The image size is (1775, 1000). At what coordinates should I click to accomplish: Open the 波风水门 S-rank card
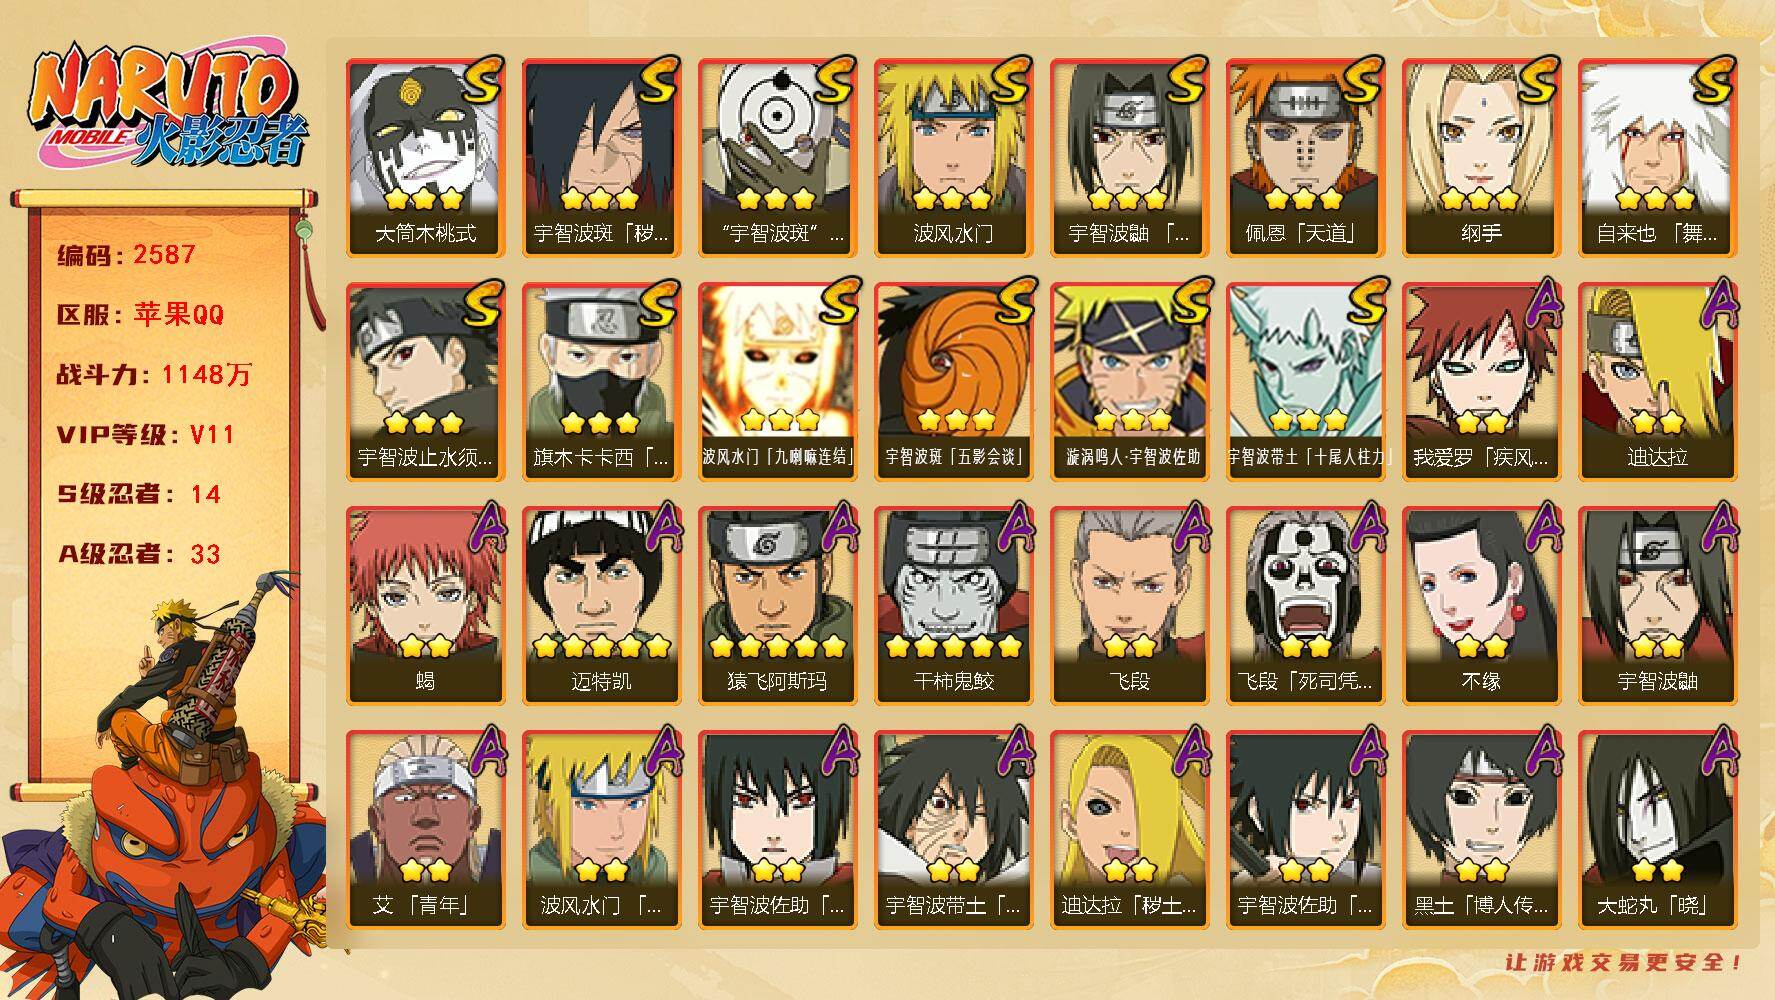[x=953, y=158]
